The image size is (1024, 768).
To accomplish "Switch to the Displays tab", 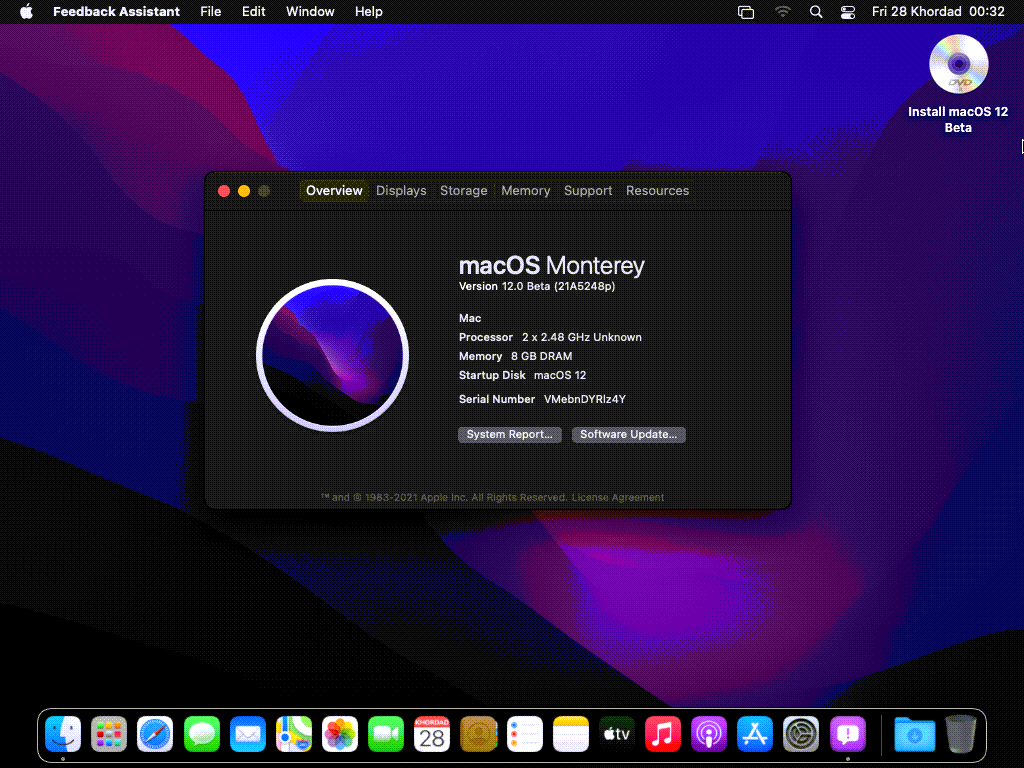I will pyautogui.click(x=401, y=191).
